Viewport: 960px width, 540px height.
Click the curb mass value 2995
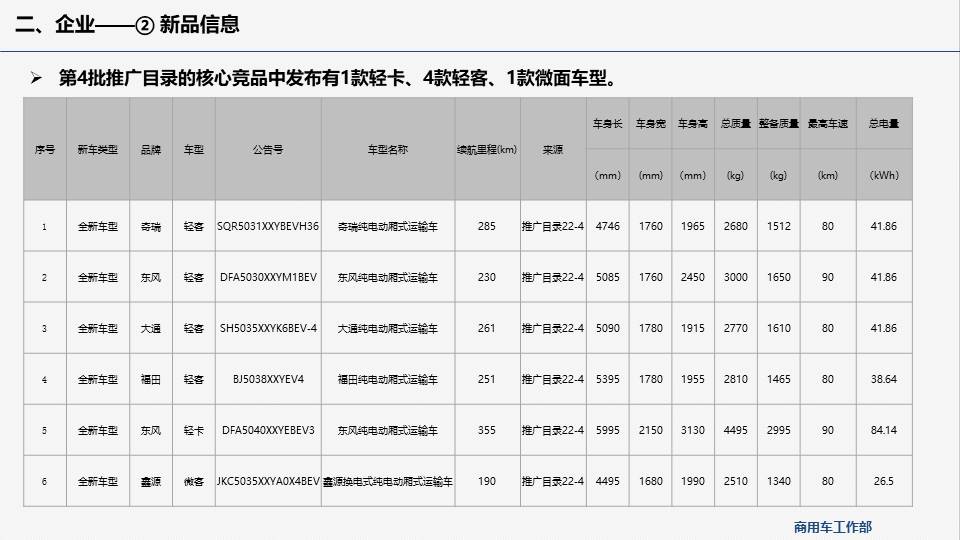[778, 430]
